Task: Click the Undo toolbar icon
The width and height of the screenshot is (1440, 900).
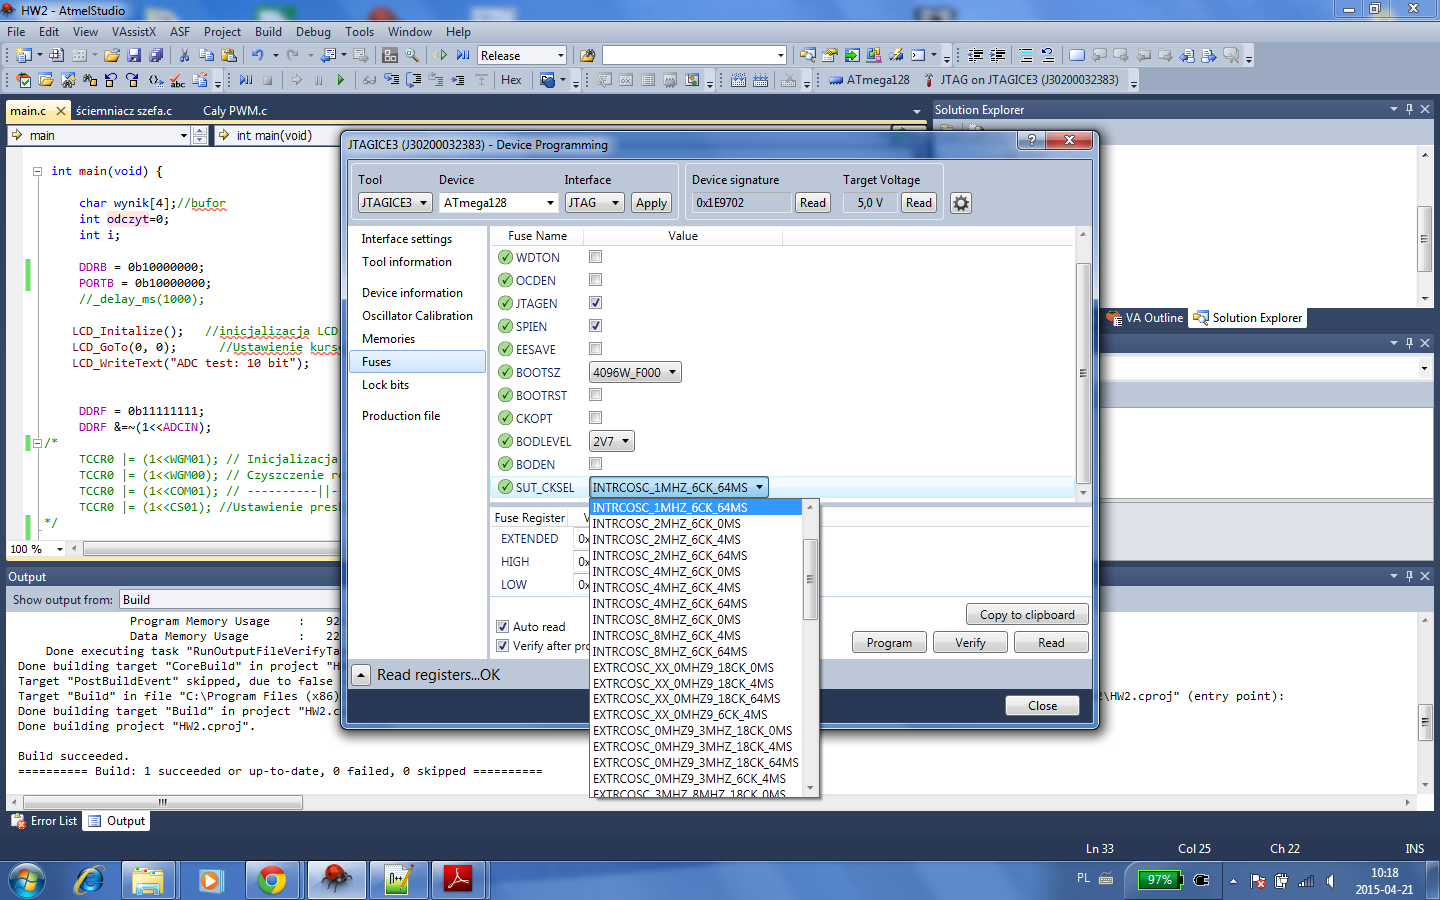Action: (x=258, y=55)
